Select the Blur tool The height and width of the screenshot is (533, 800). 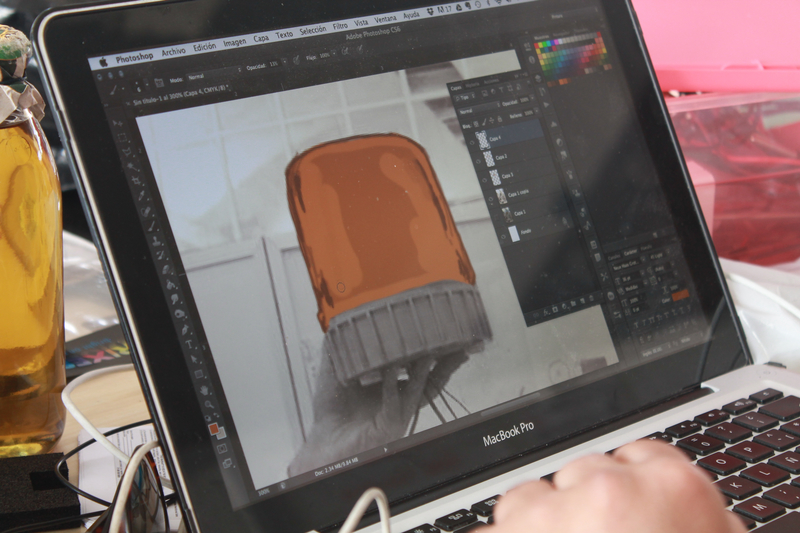pyautogui.click(x=174, y=298)
